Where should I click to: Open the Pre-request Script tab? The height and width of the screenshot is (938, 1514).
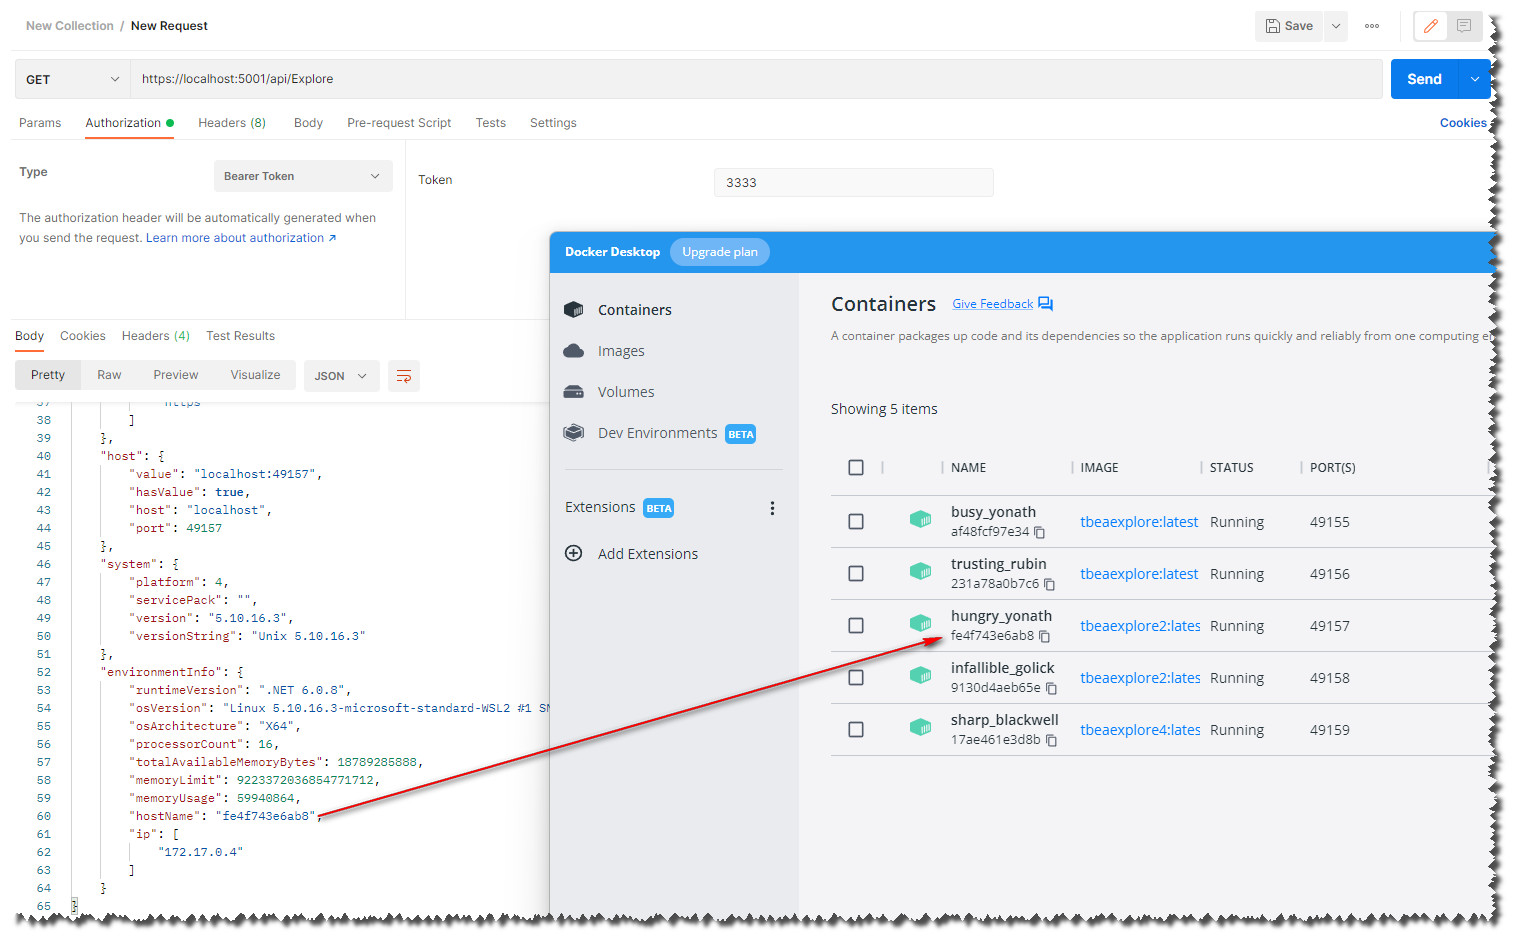pos(399,123)
